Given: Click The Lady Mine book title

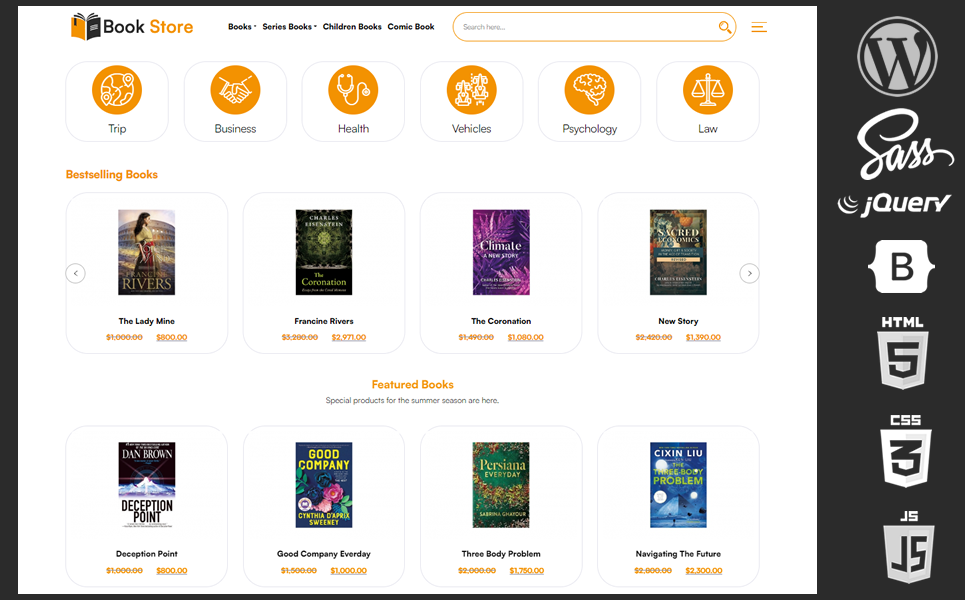Looking at the screenshot, I should [x=147, y=321].
